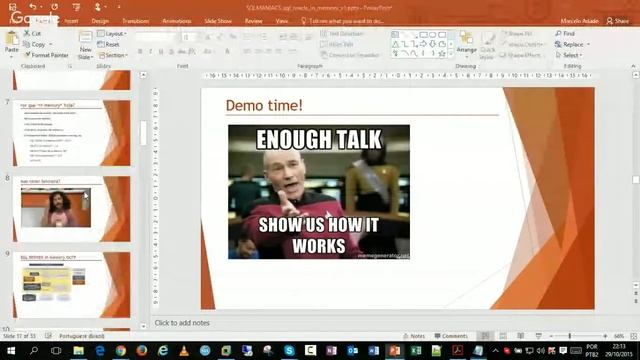Open the Replace dropdown arrow
This screenshot has width=640, height=360.
pos(588,44)
